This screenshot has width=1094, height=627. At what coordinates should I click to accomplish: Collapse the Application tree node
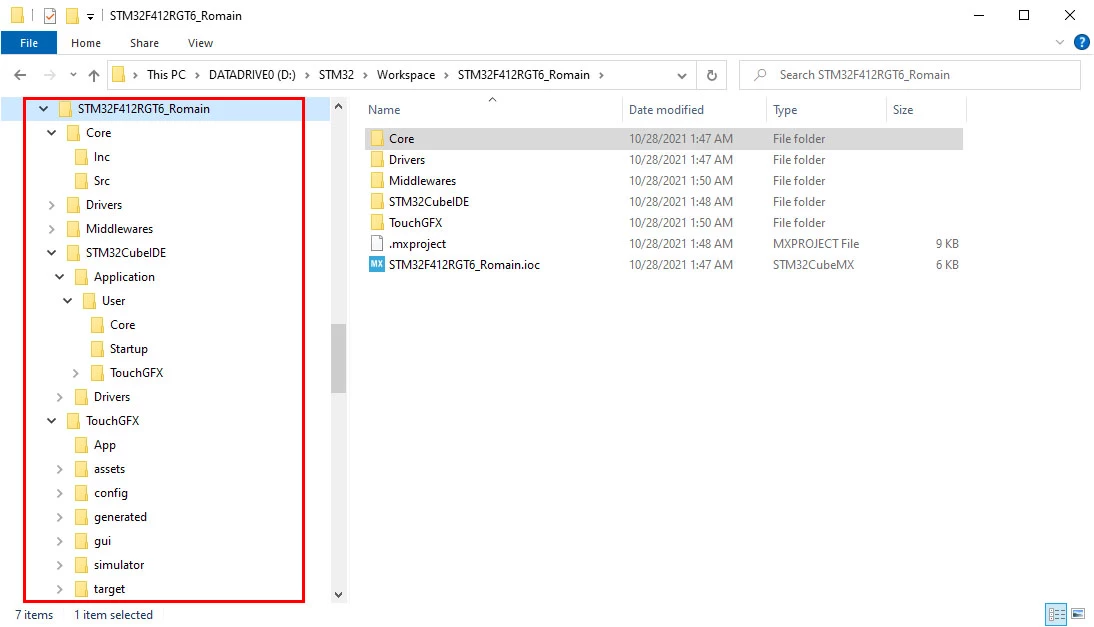point(60,277)
